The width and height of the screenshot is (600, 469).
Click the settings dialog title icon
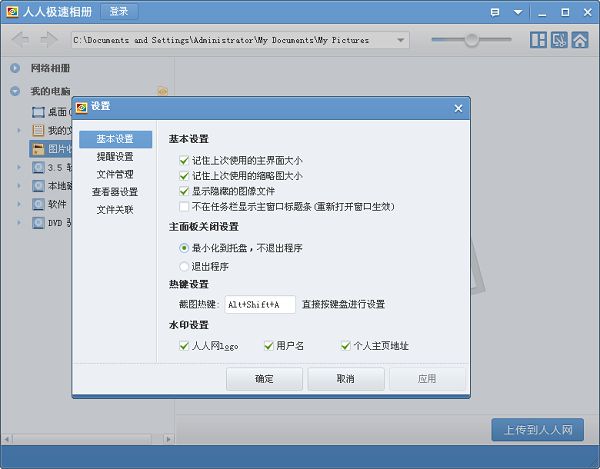(x=82, y=107)
